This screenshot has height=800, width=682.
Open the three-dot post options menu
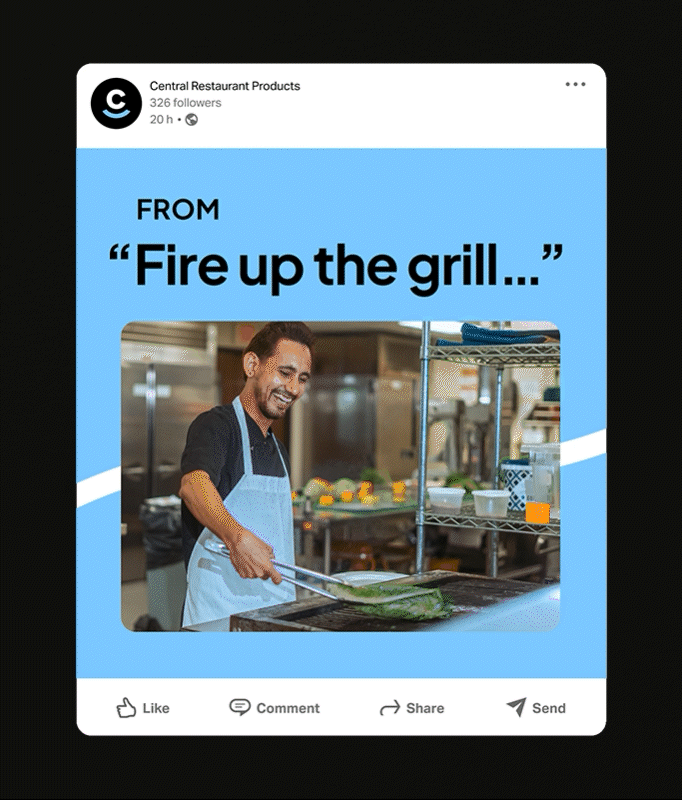(x=575, y=84)
